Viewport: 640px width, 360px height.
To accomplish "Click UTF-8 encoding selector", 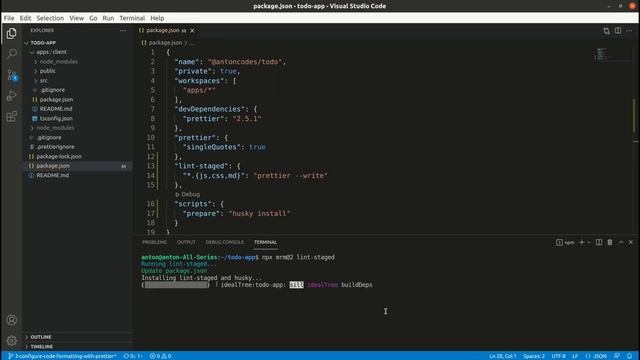I will (558, 356).
